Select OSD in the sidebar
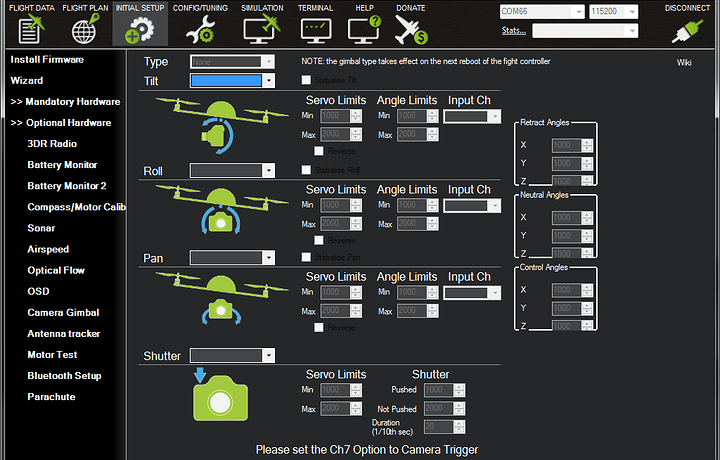 pos(38,292)
